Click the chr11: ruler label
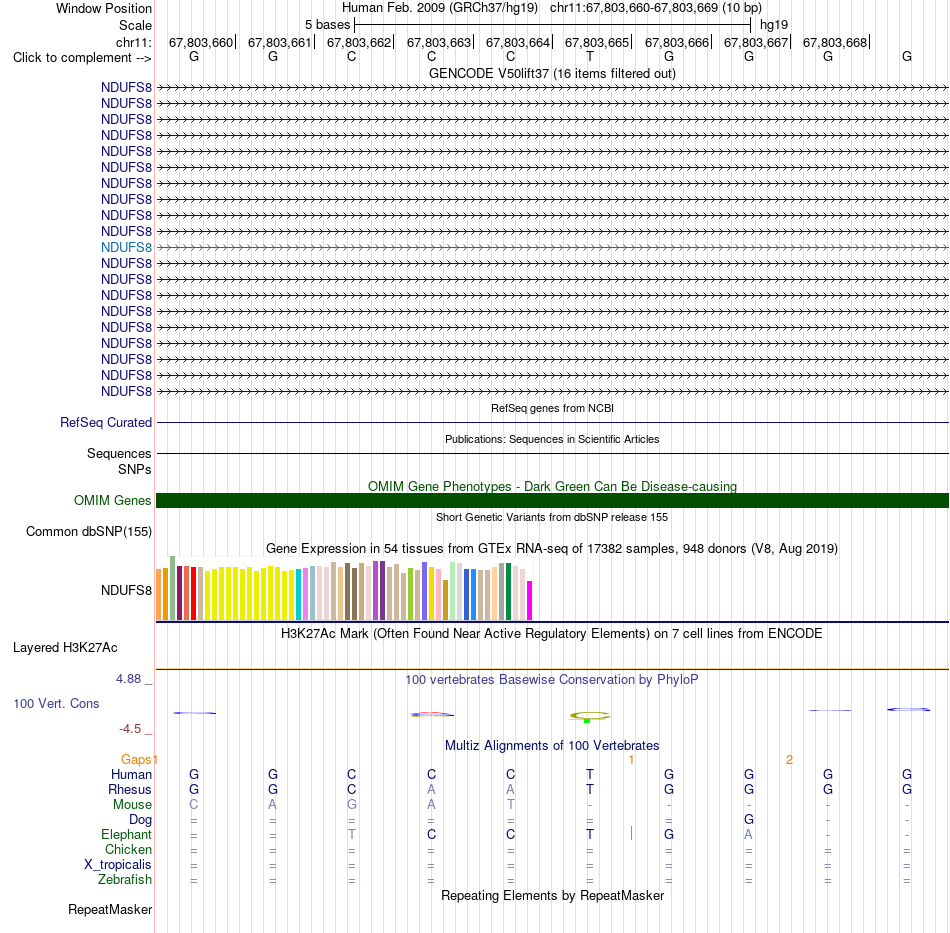 coord(133,42)
